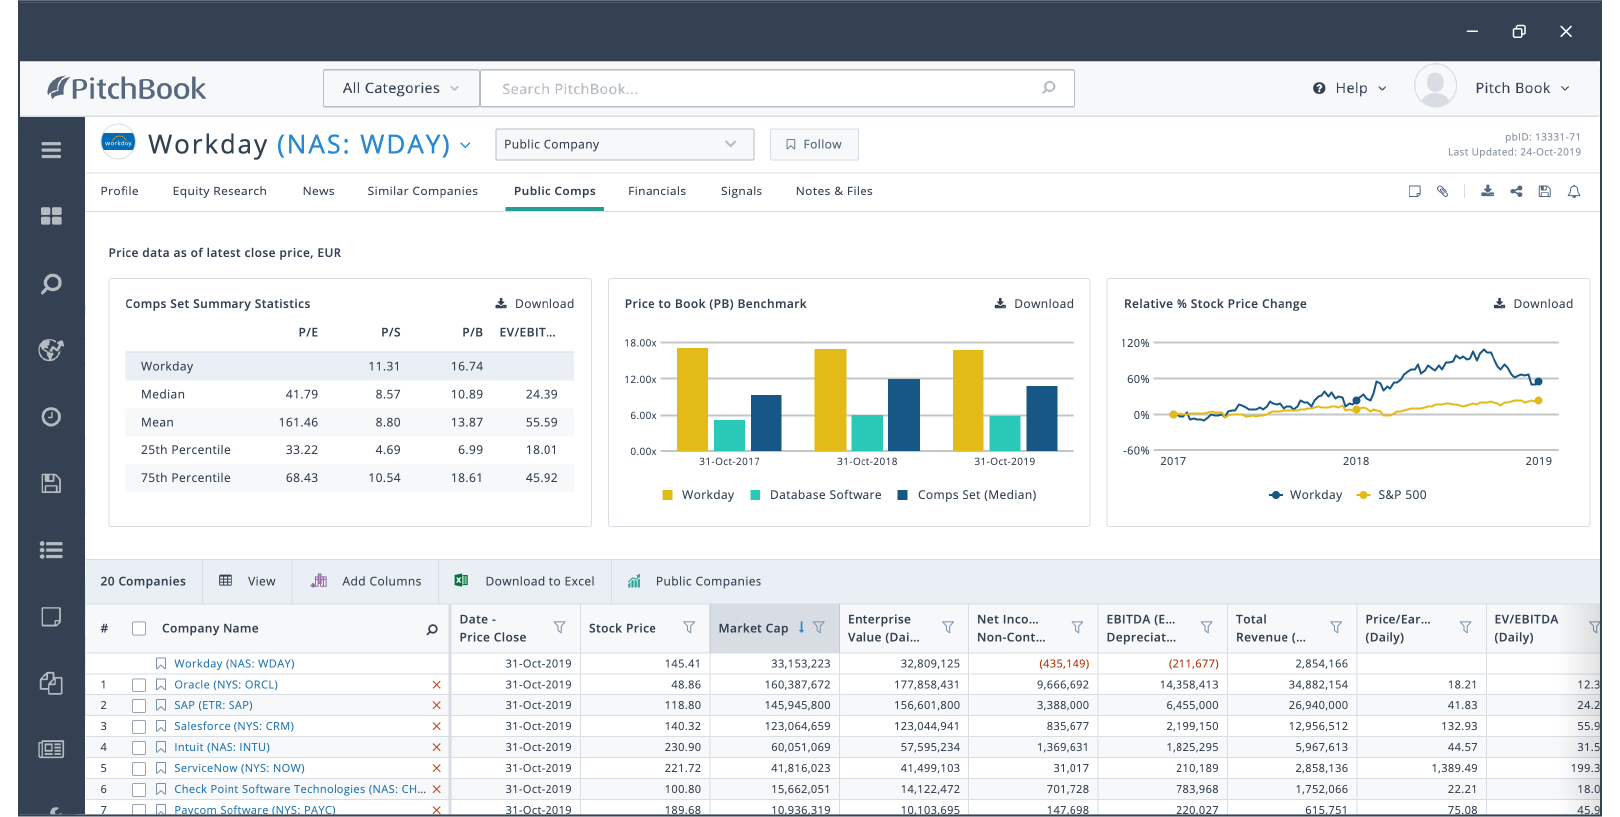Click the download icon in profile toolbar
1620x817 pixels.
click(1488, 191)
